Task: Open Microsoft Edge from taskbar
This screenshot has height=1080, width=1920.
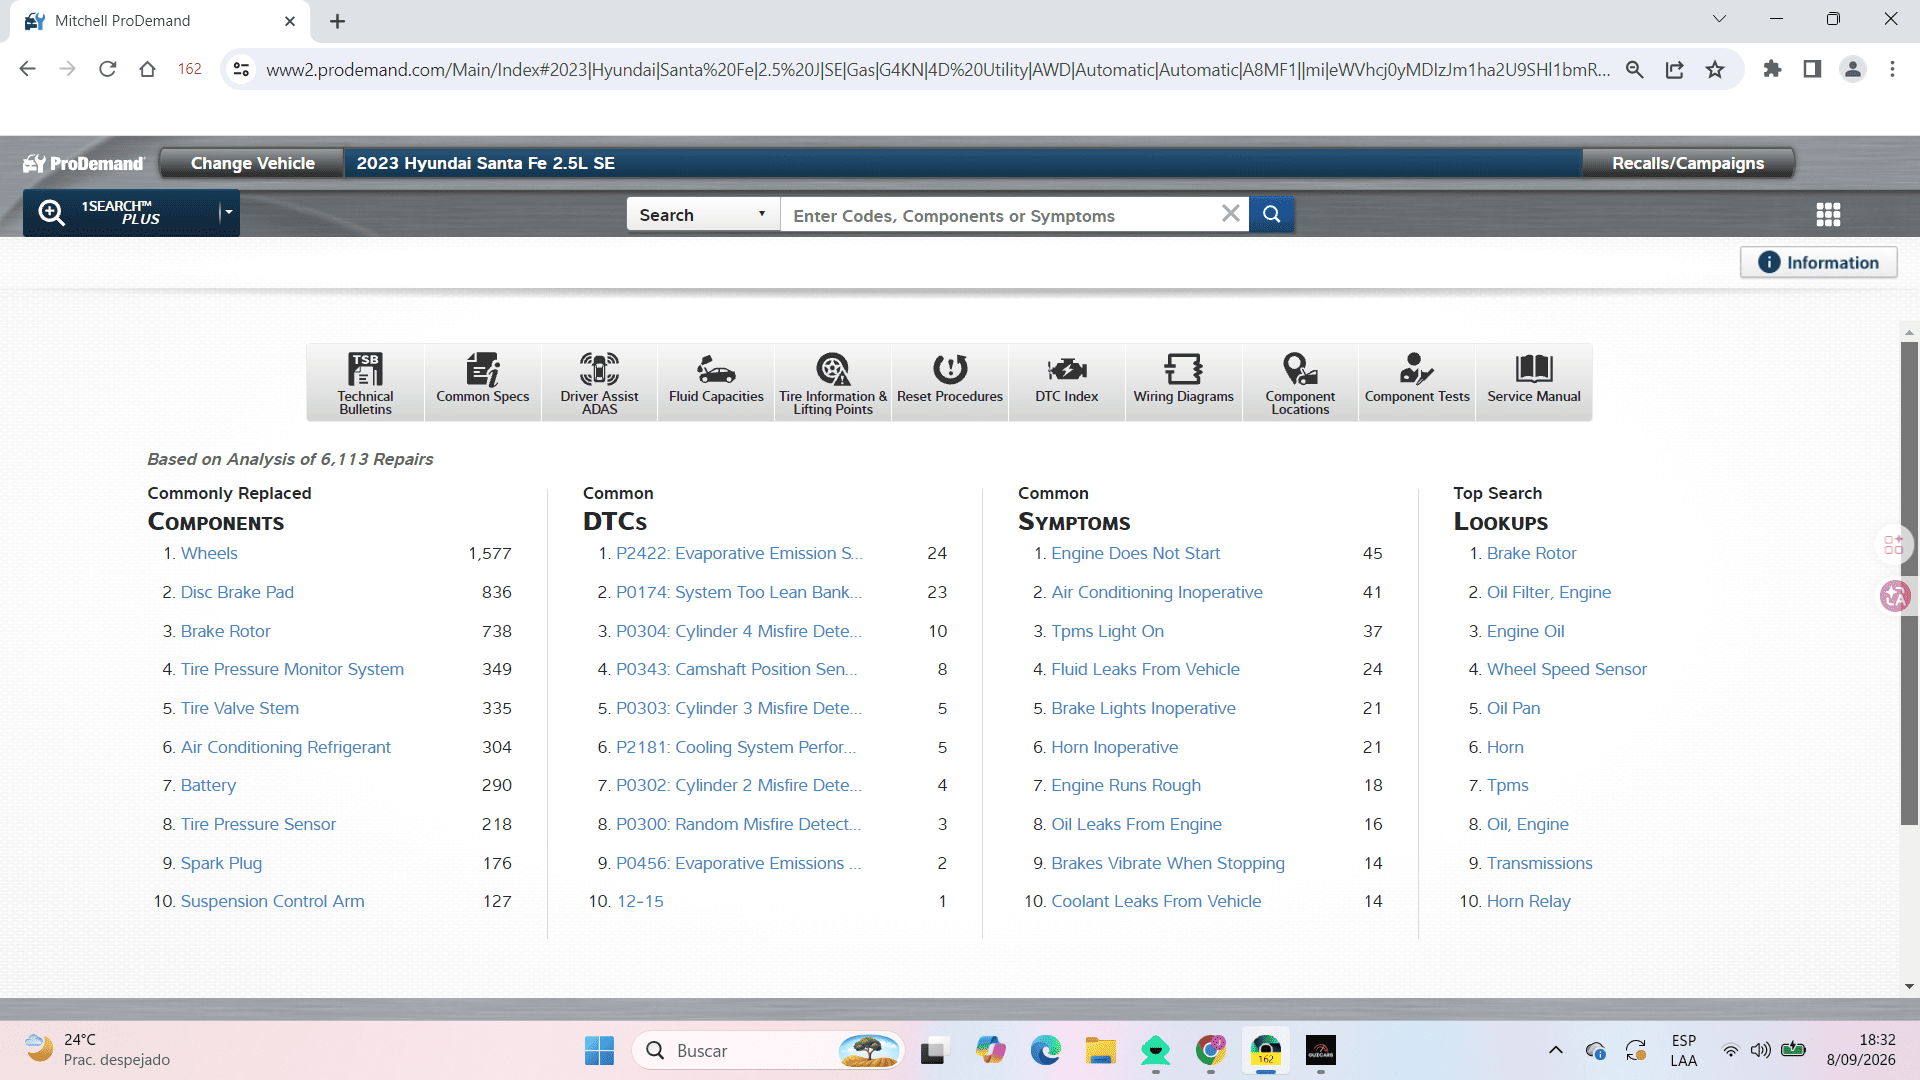Action: (x=1045, y=1050)
